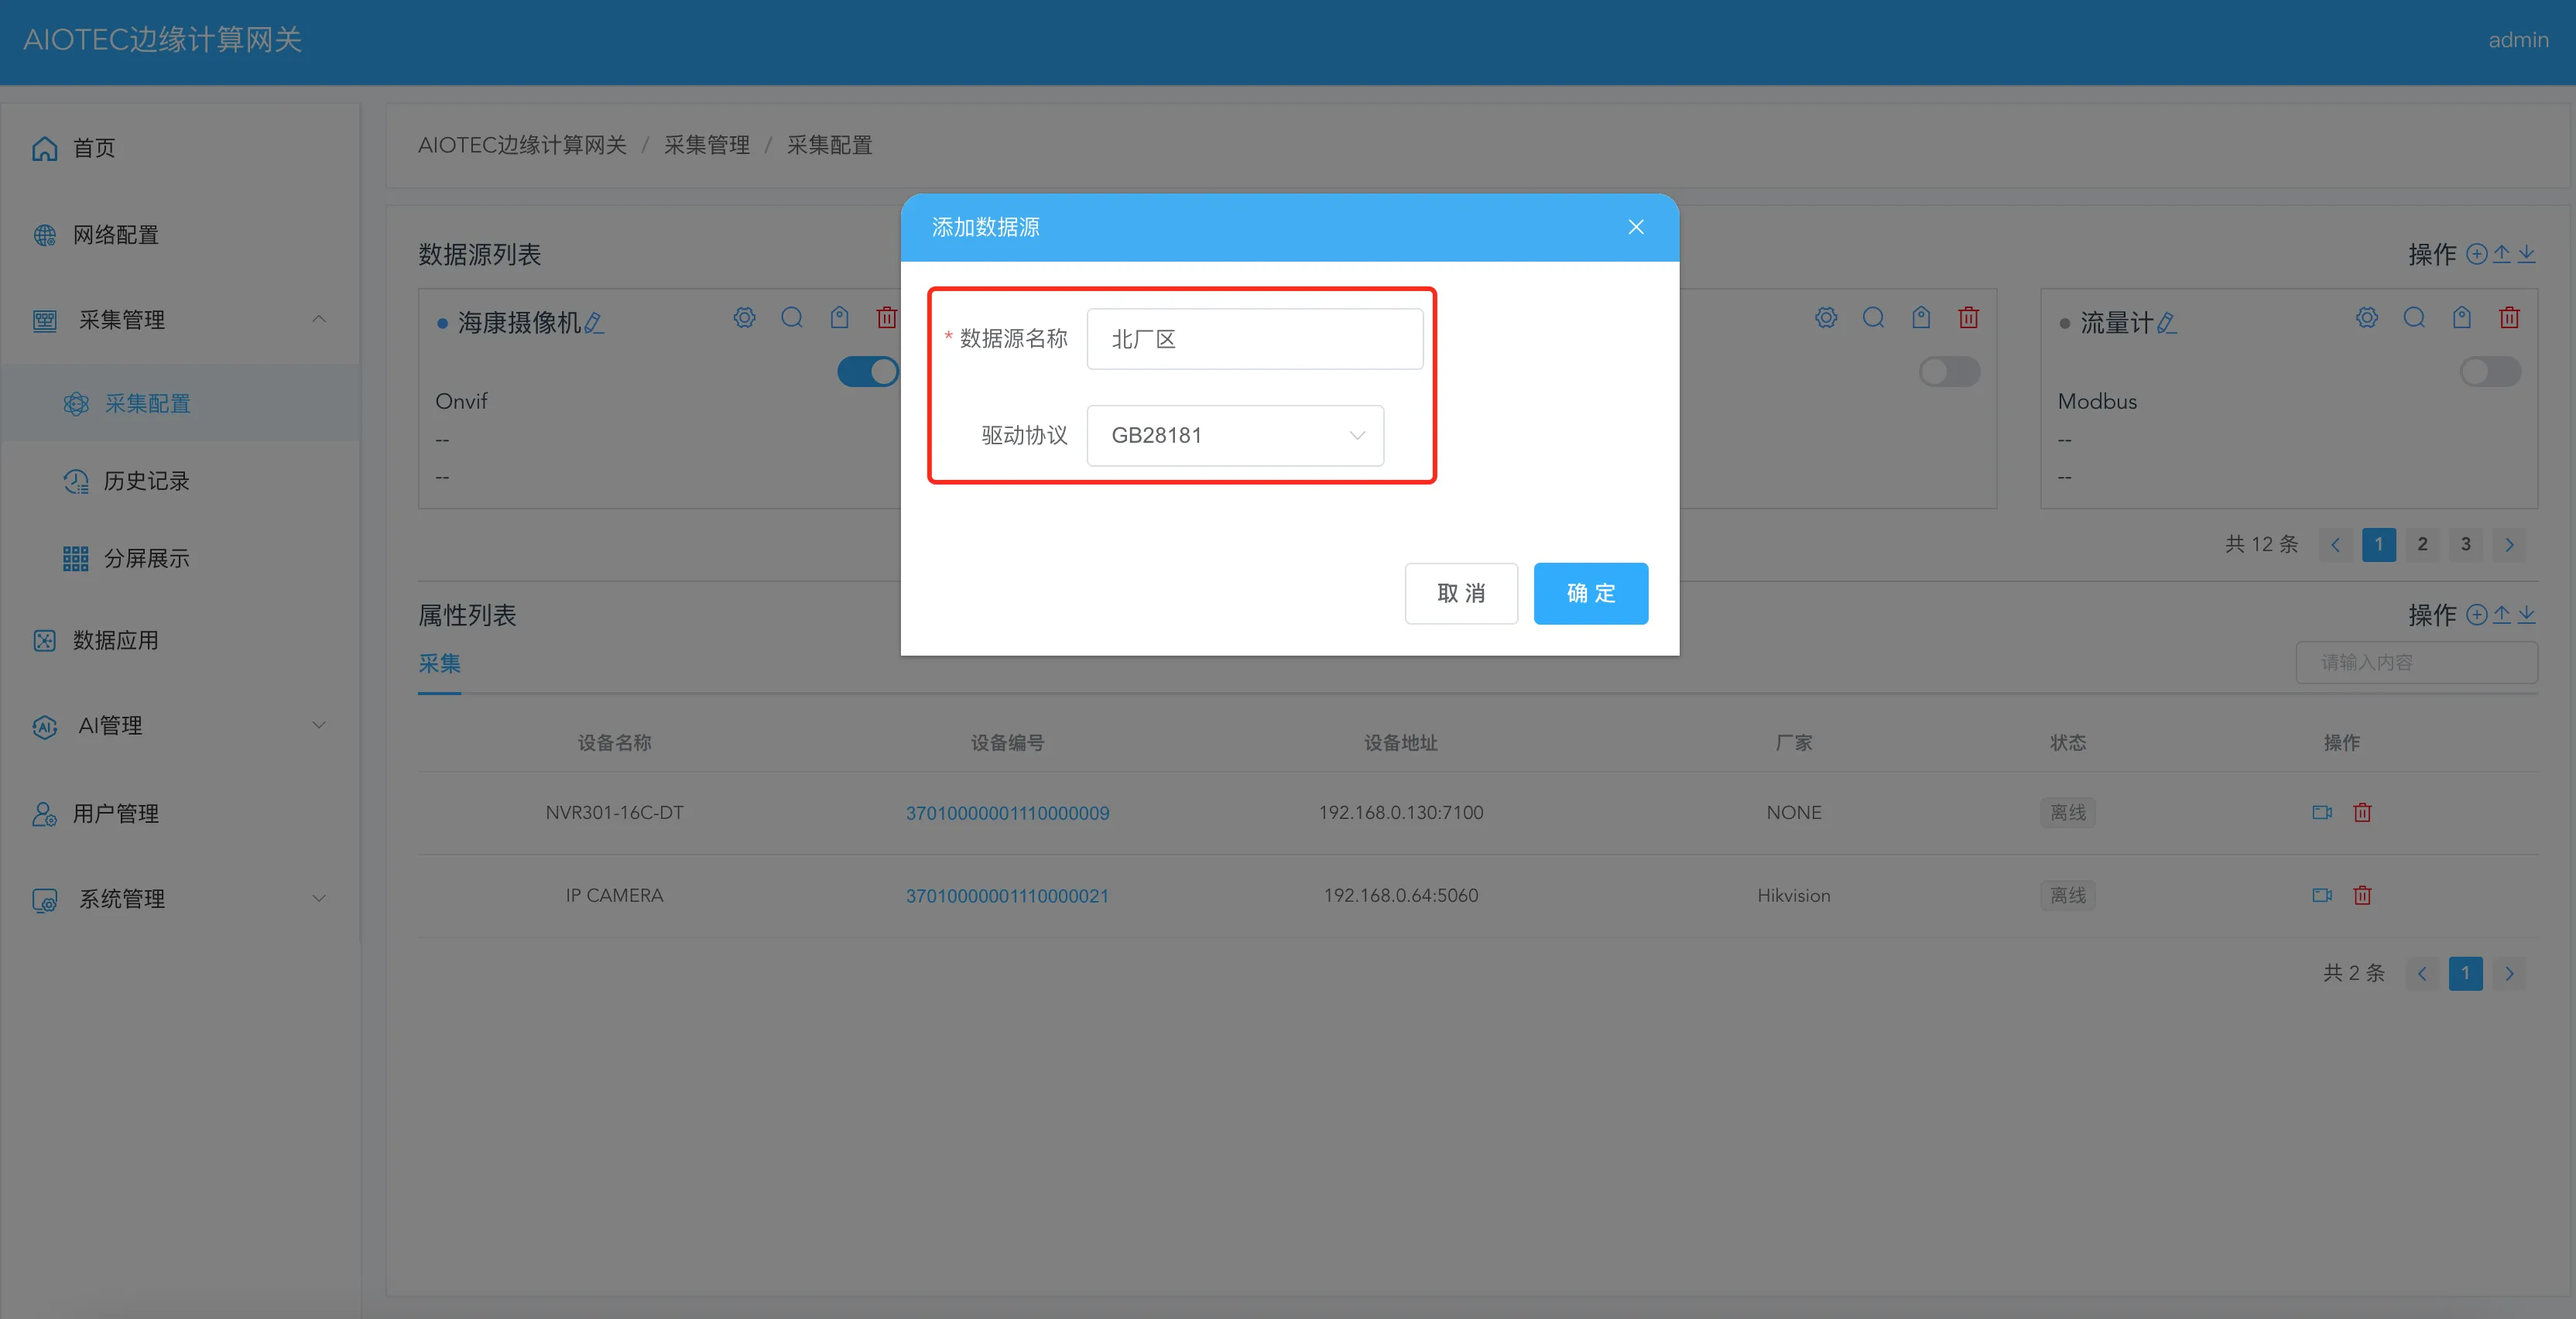The width and height of the screenshot is (2576, 1319).
Task: Click the 确定 button
Action: click(x=1590, y=593)
